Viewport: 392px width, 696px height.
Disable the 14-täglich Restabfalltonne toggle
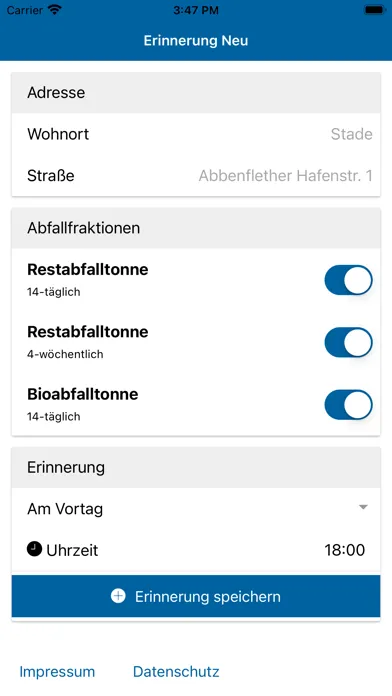coord(348,280)
